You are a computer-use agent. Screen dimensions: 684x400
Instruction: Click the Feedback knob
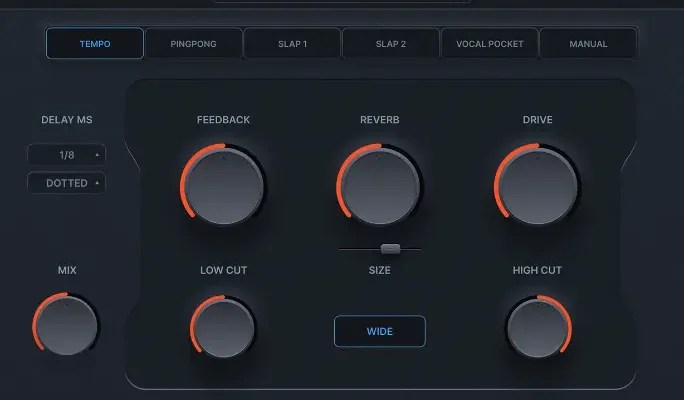[224, 186]
